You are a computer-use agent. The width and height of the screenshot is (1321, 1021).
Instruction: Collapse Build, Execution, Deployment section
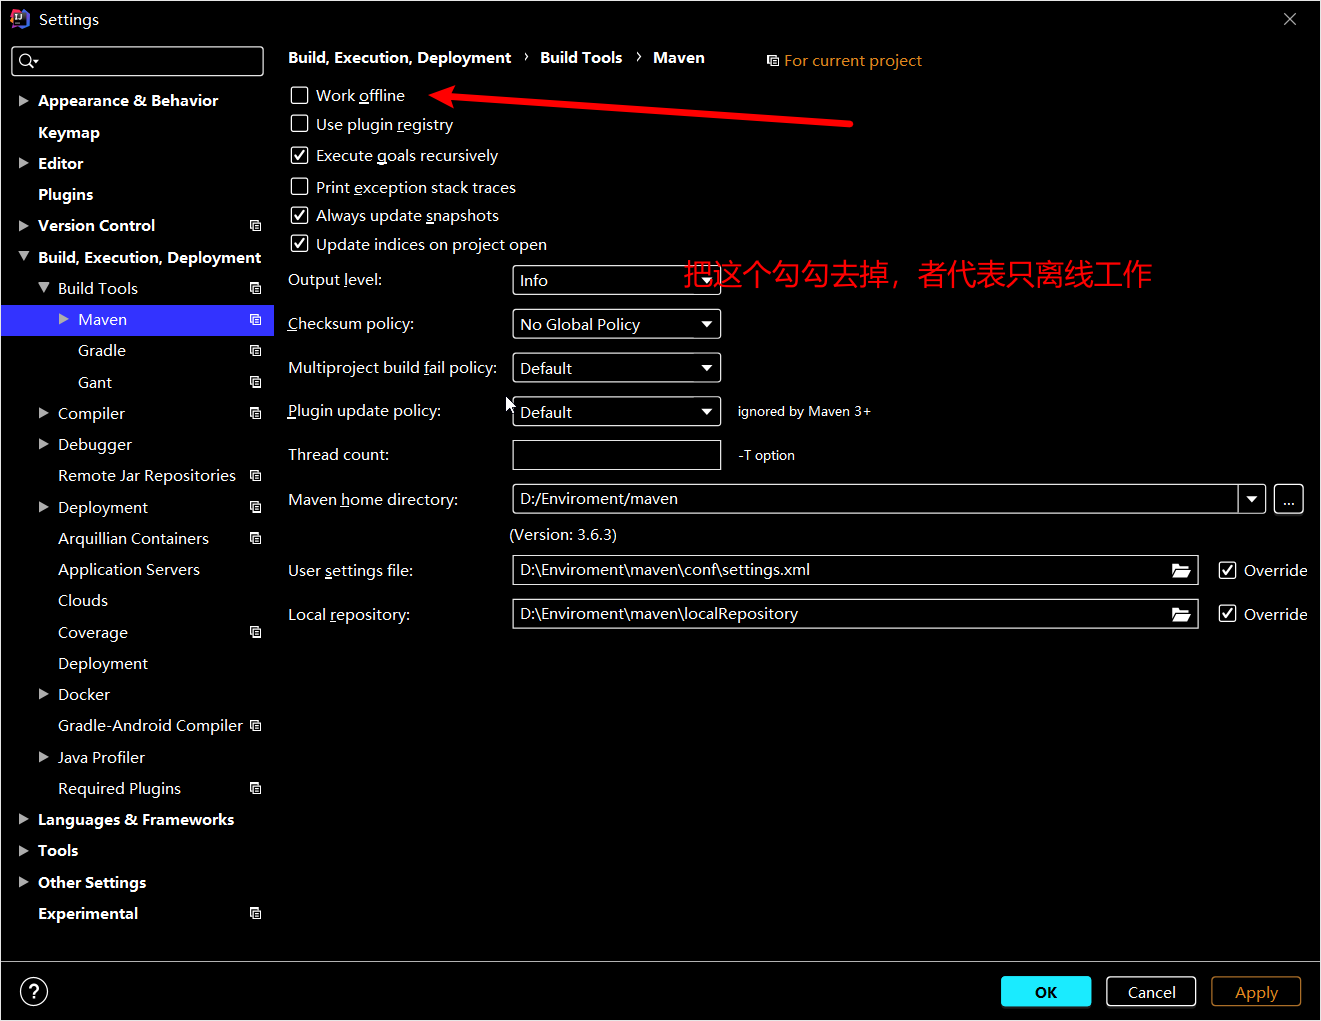tap(23, 257)
